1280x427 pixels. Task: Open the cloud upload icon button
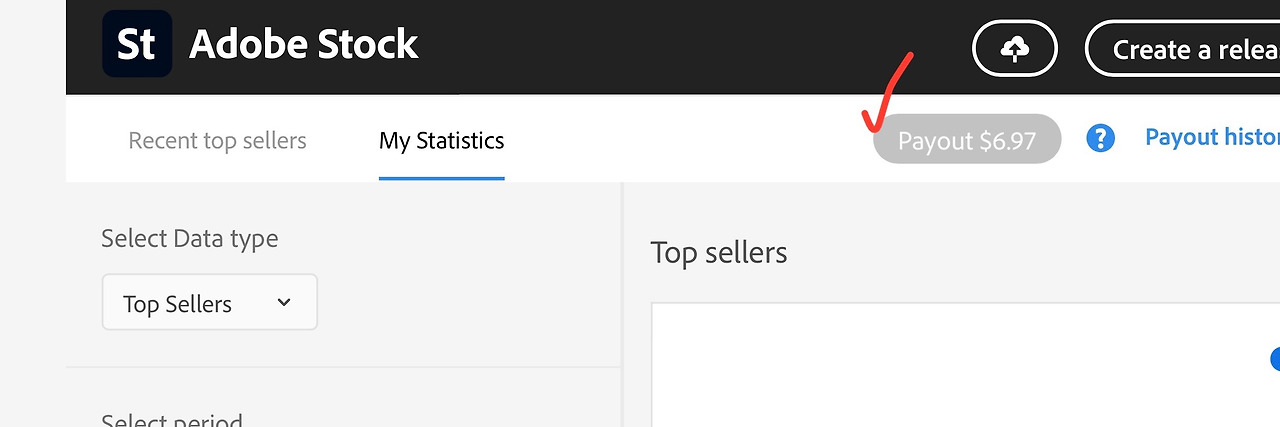tap(1015, 48)
